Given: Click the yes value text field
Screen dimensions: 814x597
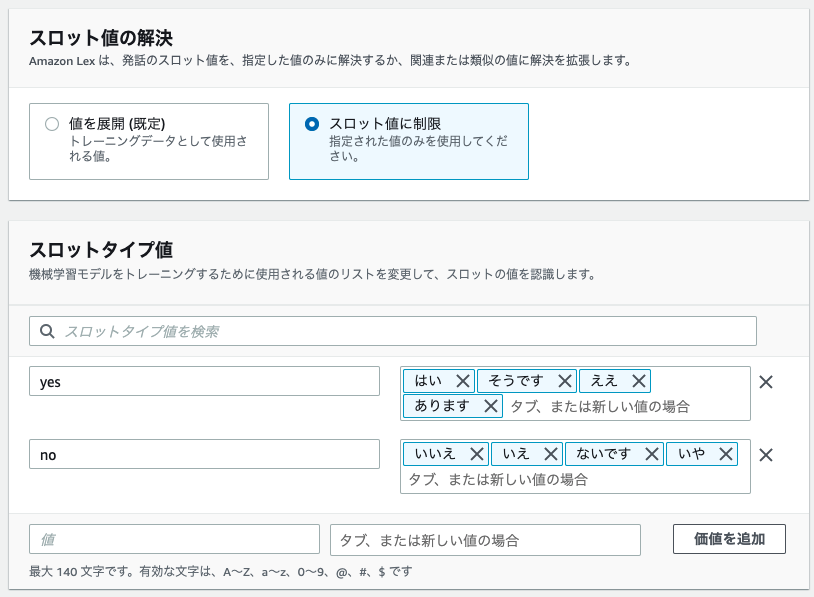Looking at the screenshot, I should tap(204, 382).
